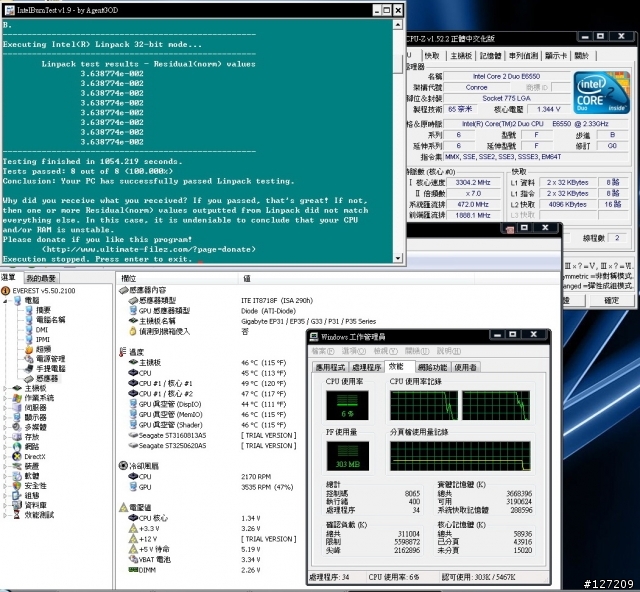This screenshot has width=640, height=592.
Task: Select 感應器 sensor node in EVEREST
Action: pyautogui.click(x=47, y=378)
